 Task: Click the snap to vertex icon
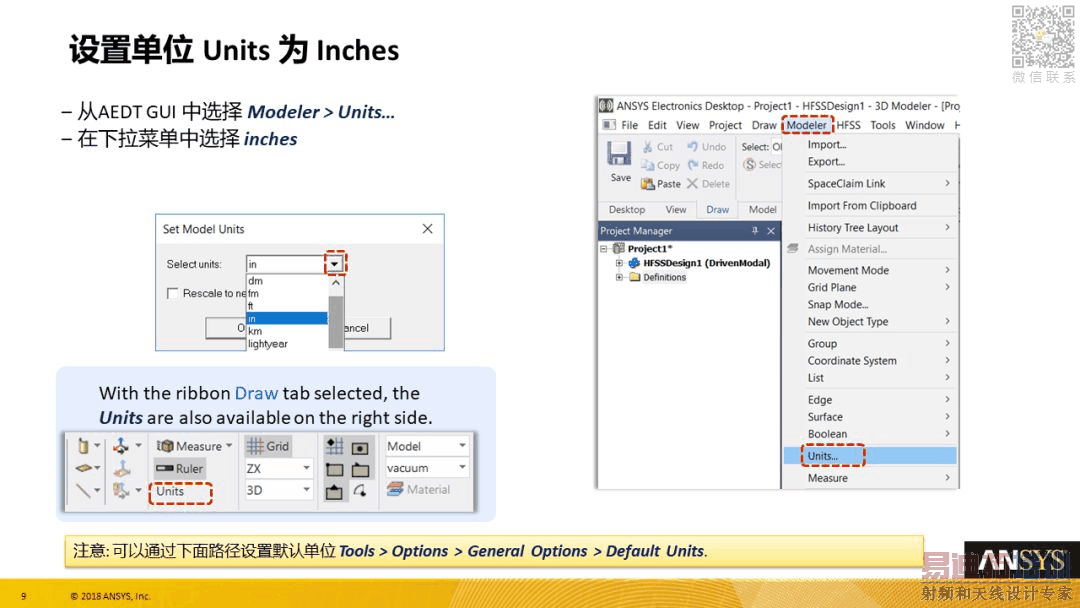334,470
